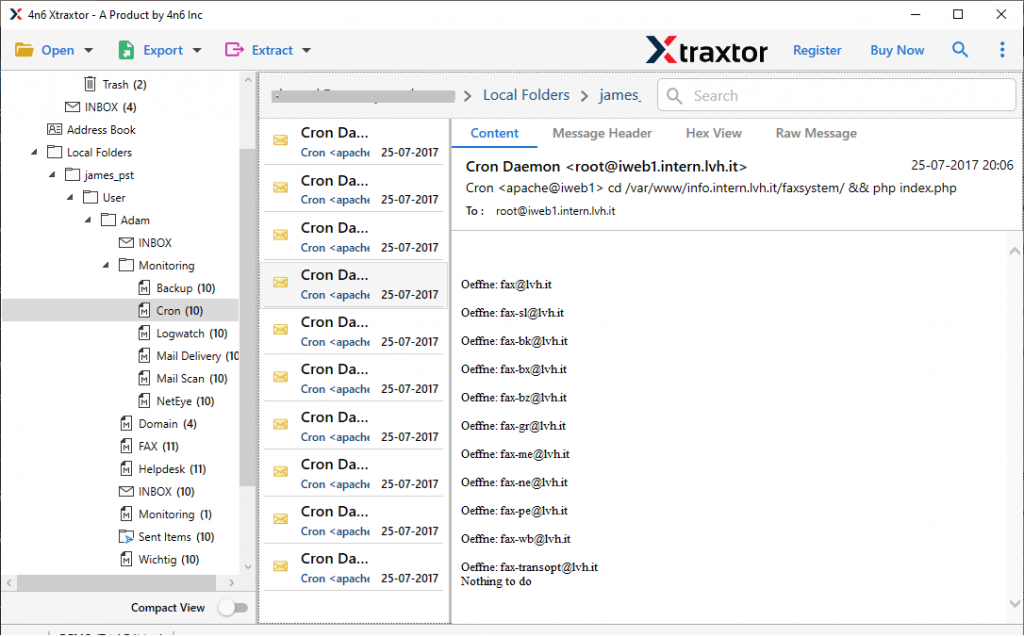
Task: Toggle the Compact View switch
Action: click(x=234, y=607)
